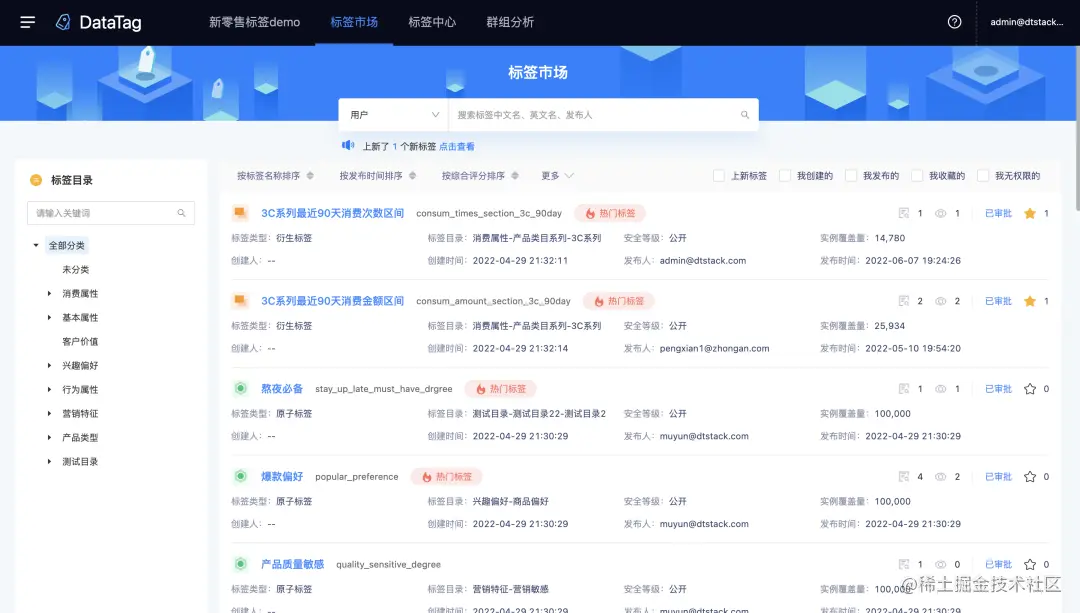Open the help question mark icon
The image size is (1080, 613).
(954, 21)
